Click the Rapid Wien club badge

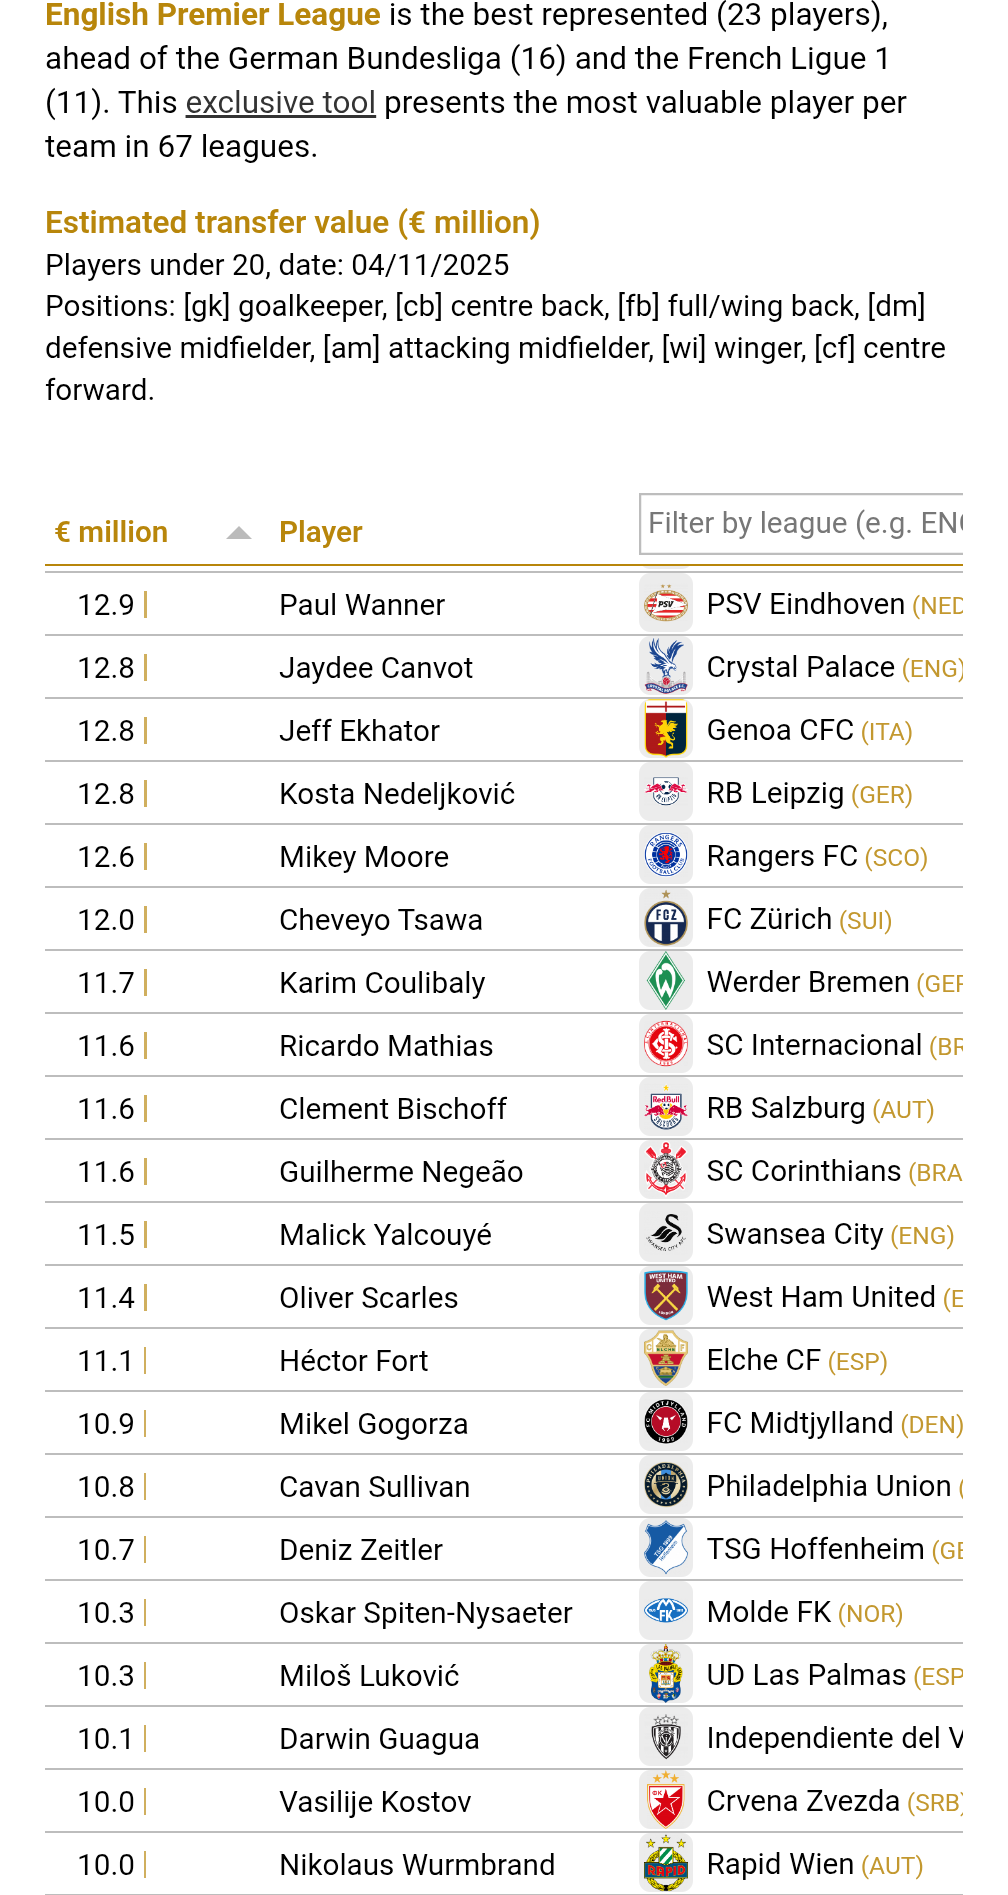click(x=666, y=1864)
